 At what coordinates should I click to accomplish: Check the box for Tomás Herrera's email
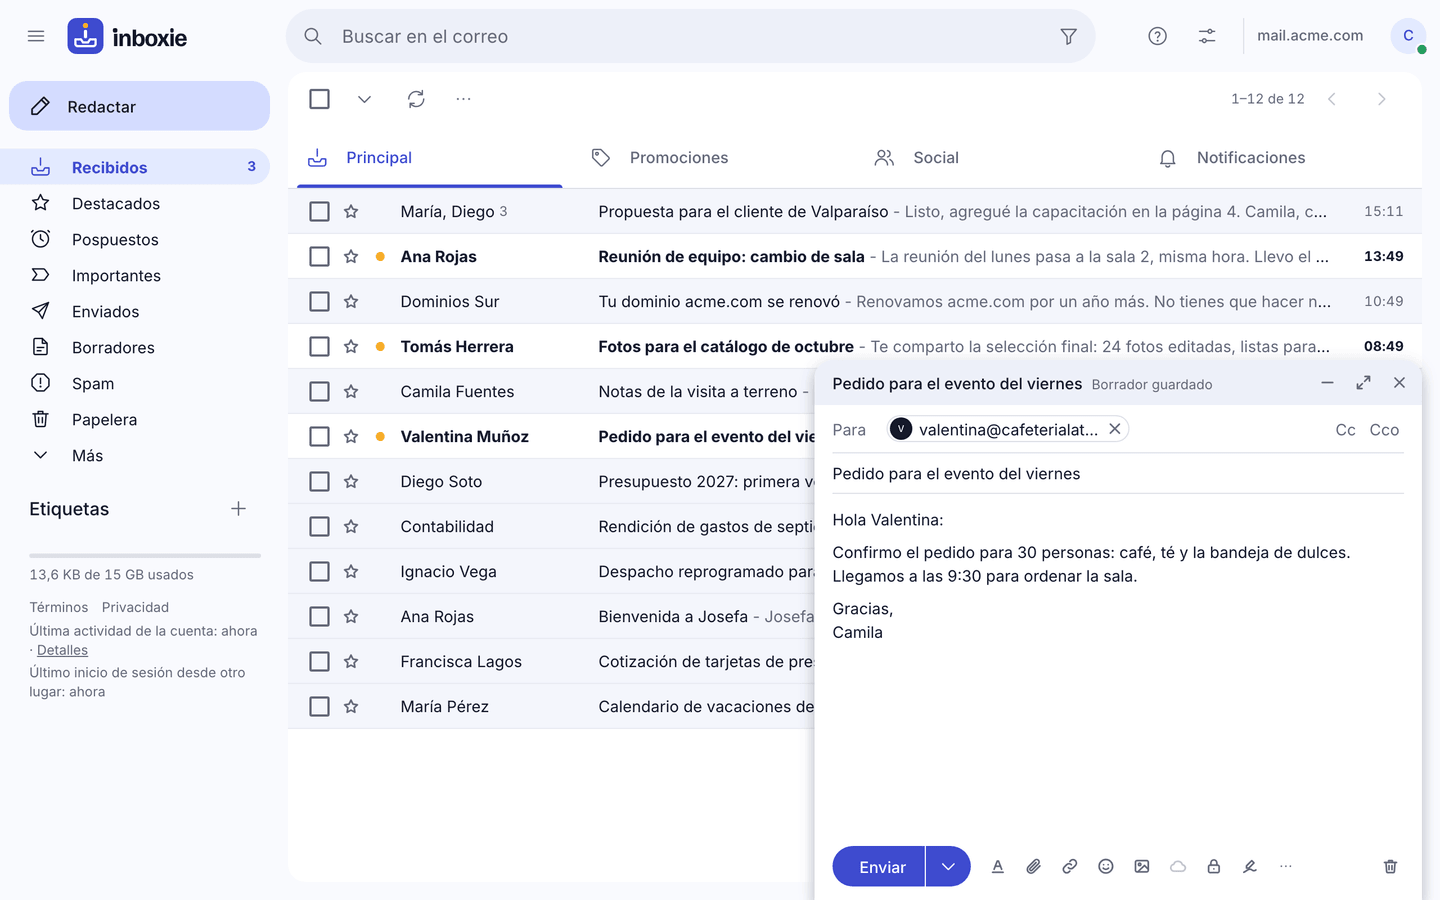tap(320, 346)
